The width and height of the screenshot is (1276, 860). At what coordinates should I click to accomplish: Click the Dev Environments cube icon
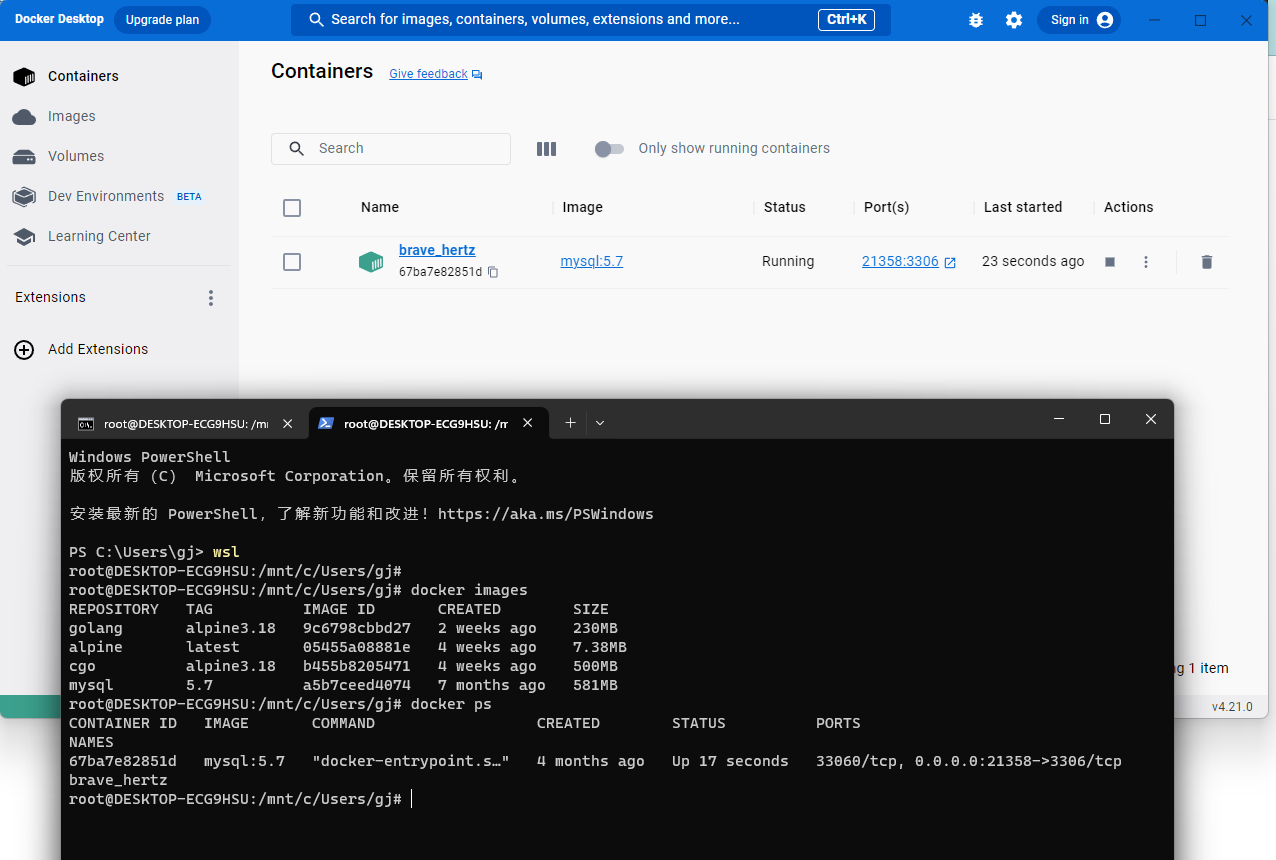coord(24,197)
